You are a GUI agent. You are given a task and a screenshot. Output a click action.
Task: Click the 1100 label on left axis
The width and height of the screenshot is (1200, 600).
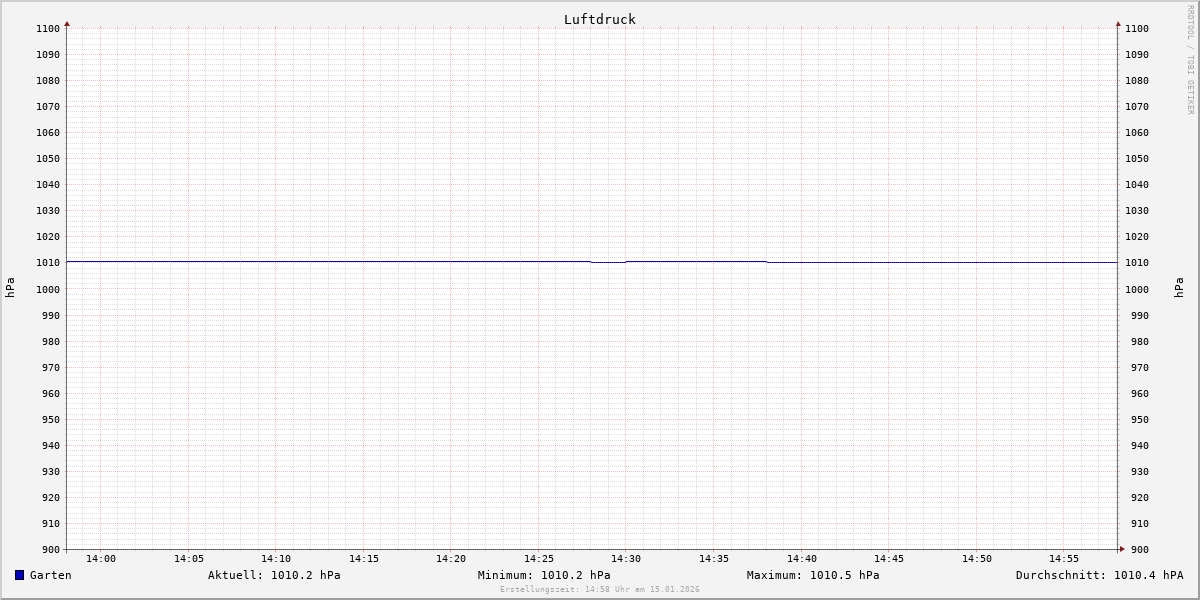click(x=48, y=29)
